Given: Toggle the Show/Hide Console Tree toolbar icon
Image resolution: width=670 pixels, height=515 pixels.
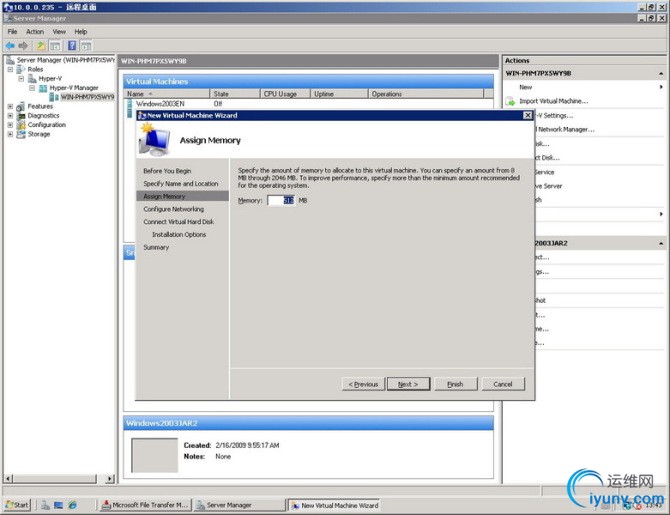Looking at the screenshot, I should 55,46.
